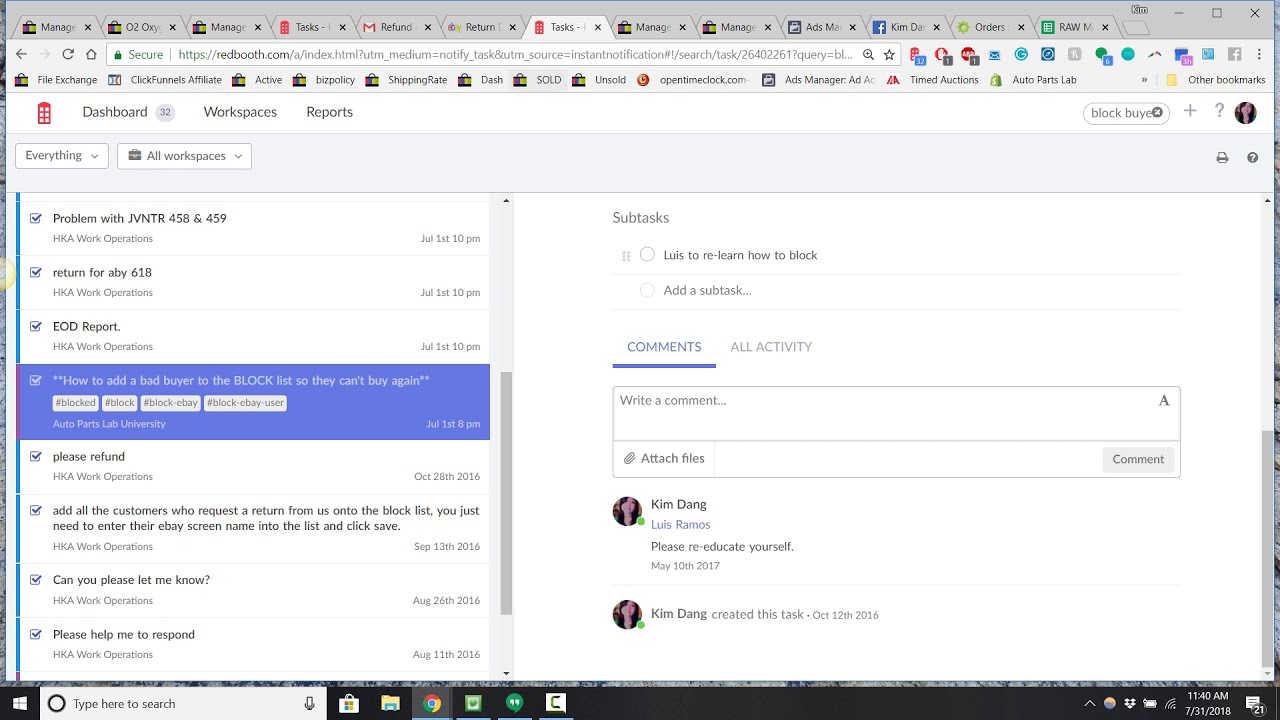Screen dimensions: 1280x720
Task: Toggle checkbox for 'please refund' task
Action: [x=36, y=456]
